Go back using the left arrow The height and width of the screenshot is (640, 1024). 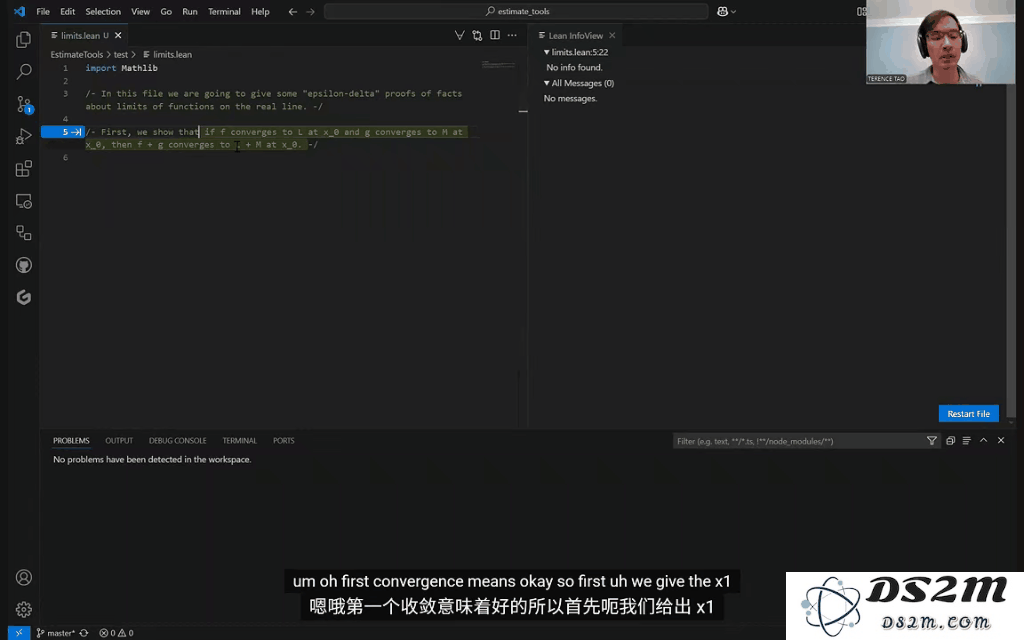click(x=293, y=11)
